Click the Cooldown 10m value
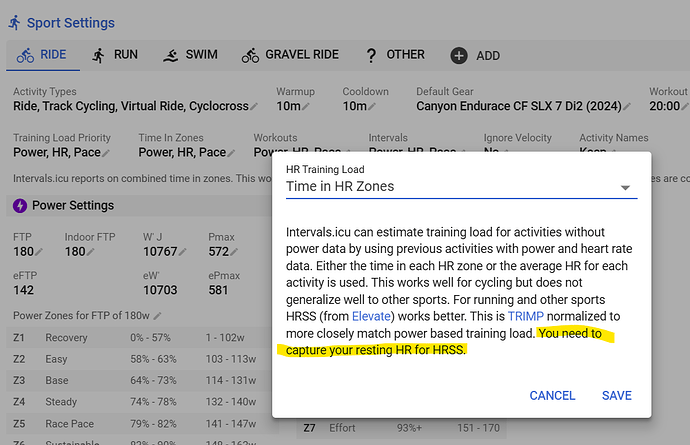Viewport: 690px width, 445px height. 355,107
